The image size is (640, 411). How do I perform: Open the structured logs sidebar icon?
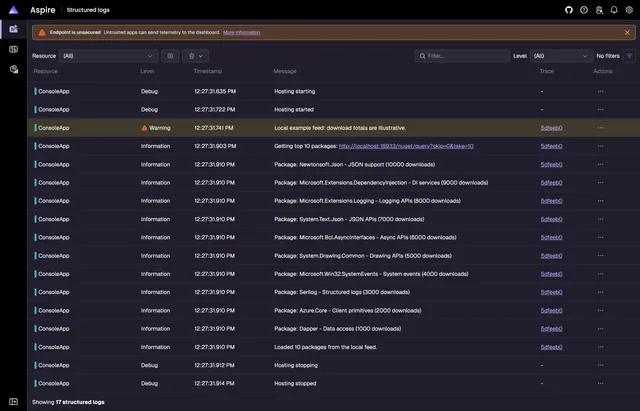13,29
